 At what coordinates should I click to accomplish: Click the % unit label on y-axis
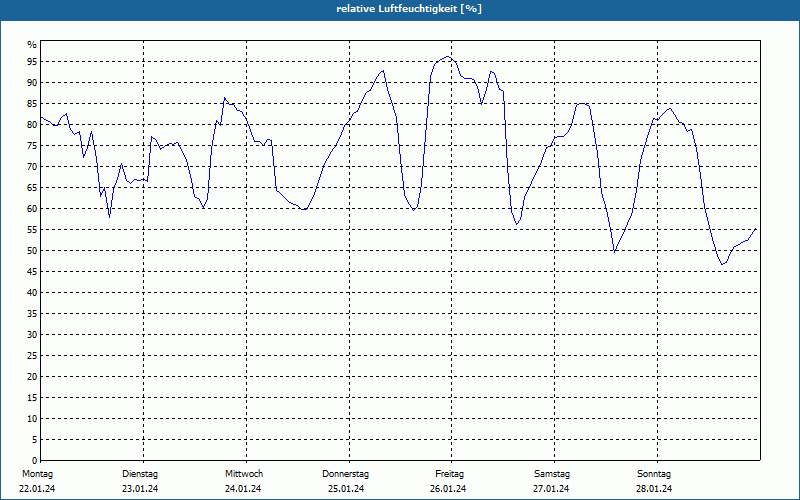(32, 45)
